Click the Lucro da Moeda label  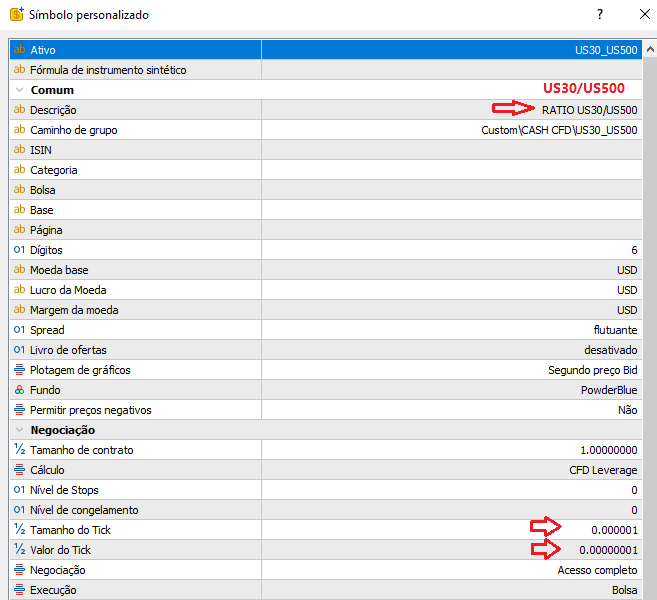(68, 290)
